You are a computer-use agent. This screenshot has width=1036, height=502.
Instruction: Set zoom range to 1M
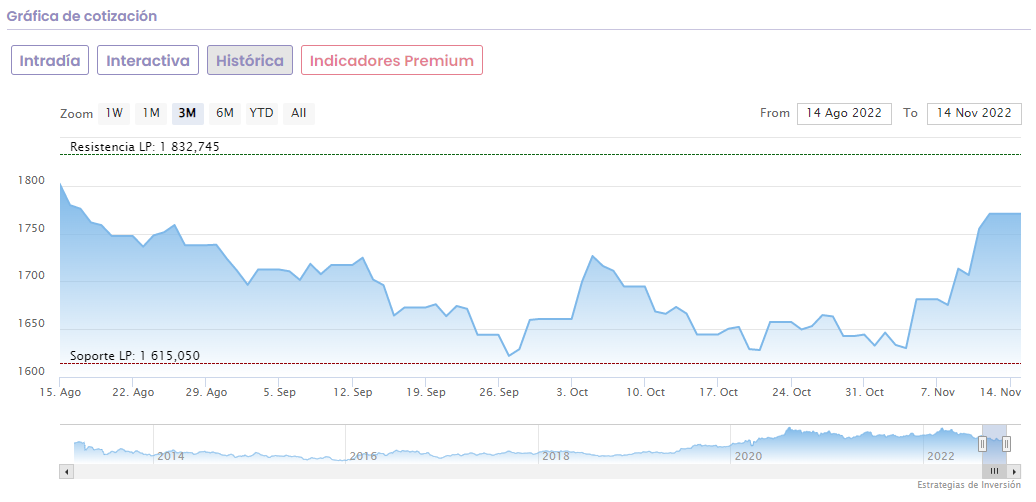[x=151, y=113]
